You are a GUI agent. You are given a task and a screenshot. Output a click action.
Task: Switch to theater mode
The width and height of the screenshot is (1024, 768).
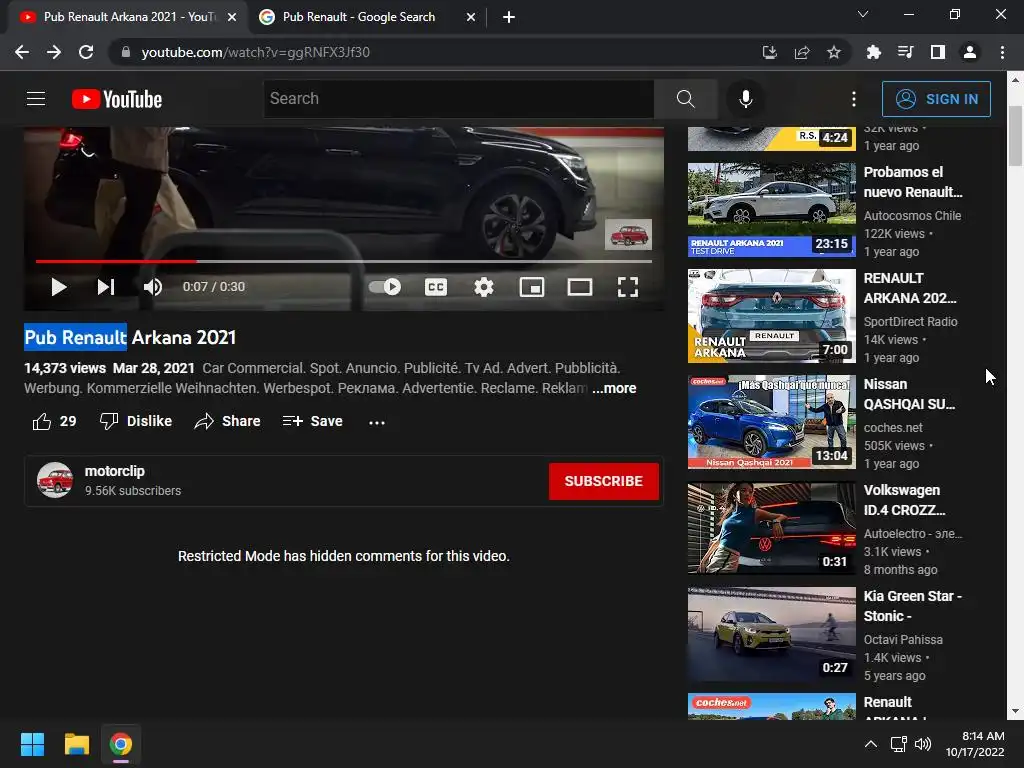pyautogui.click(x=580, y=287)
